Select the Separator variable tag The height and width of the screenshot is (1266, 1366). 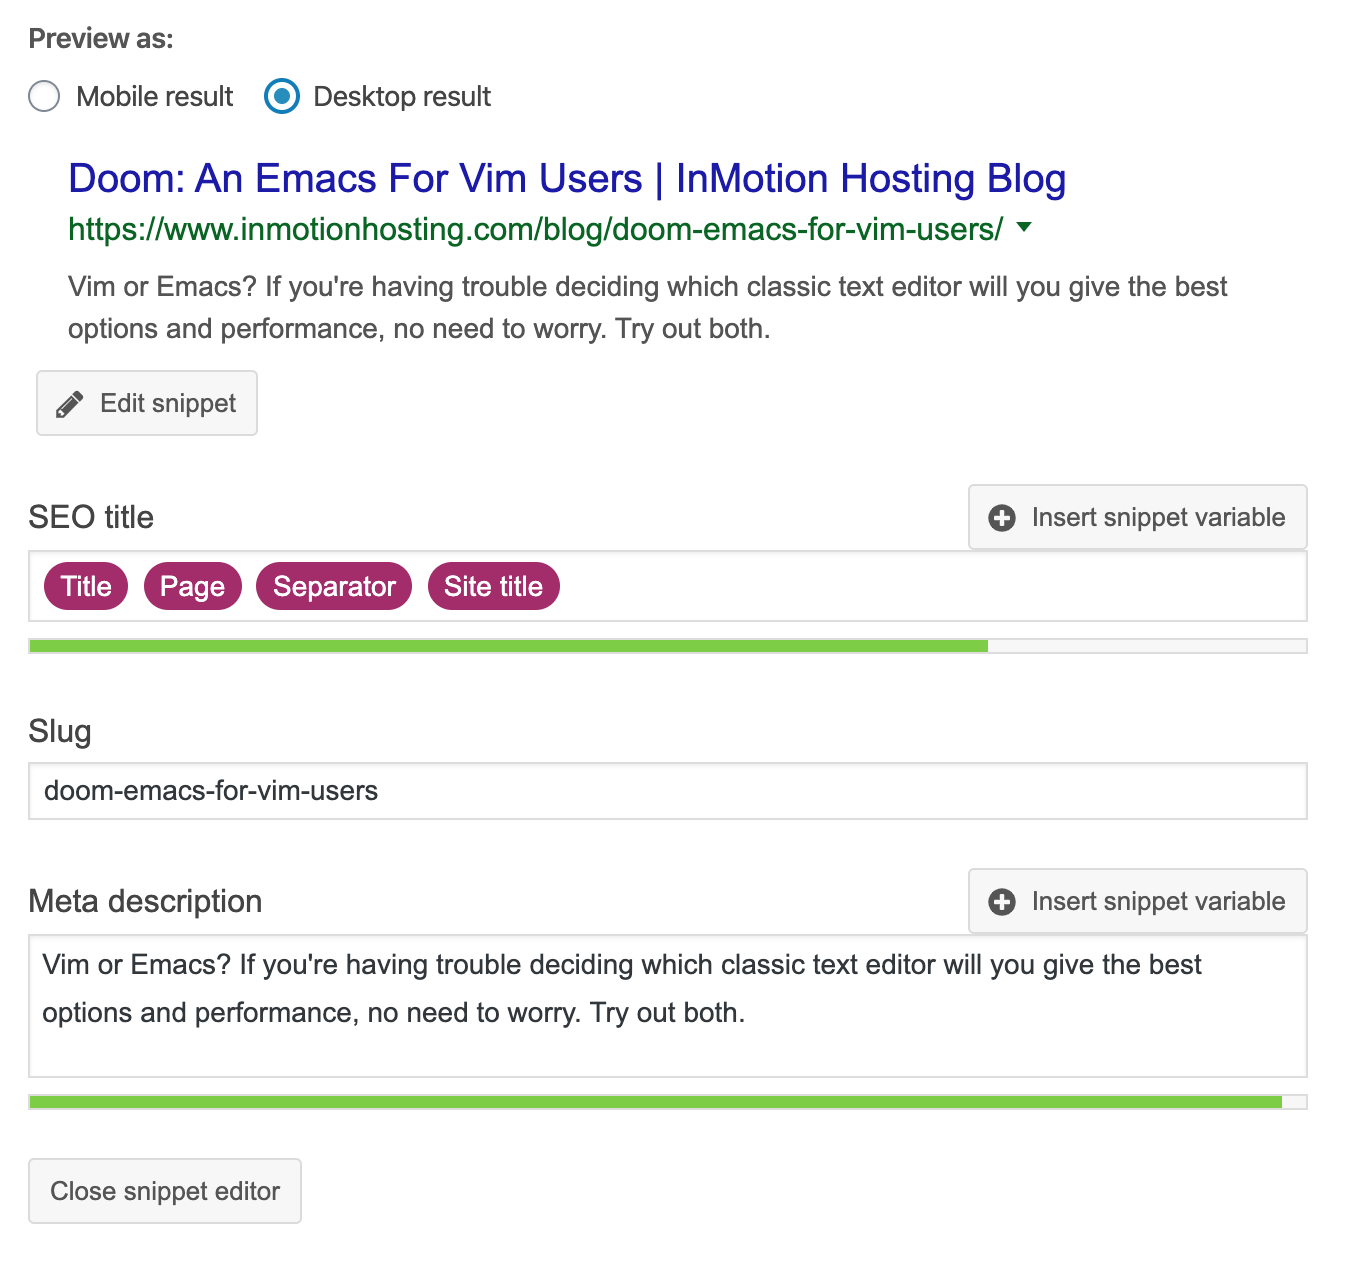pyautogui.click(x=334, y=587)
